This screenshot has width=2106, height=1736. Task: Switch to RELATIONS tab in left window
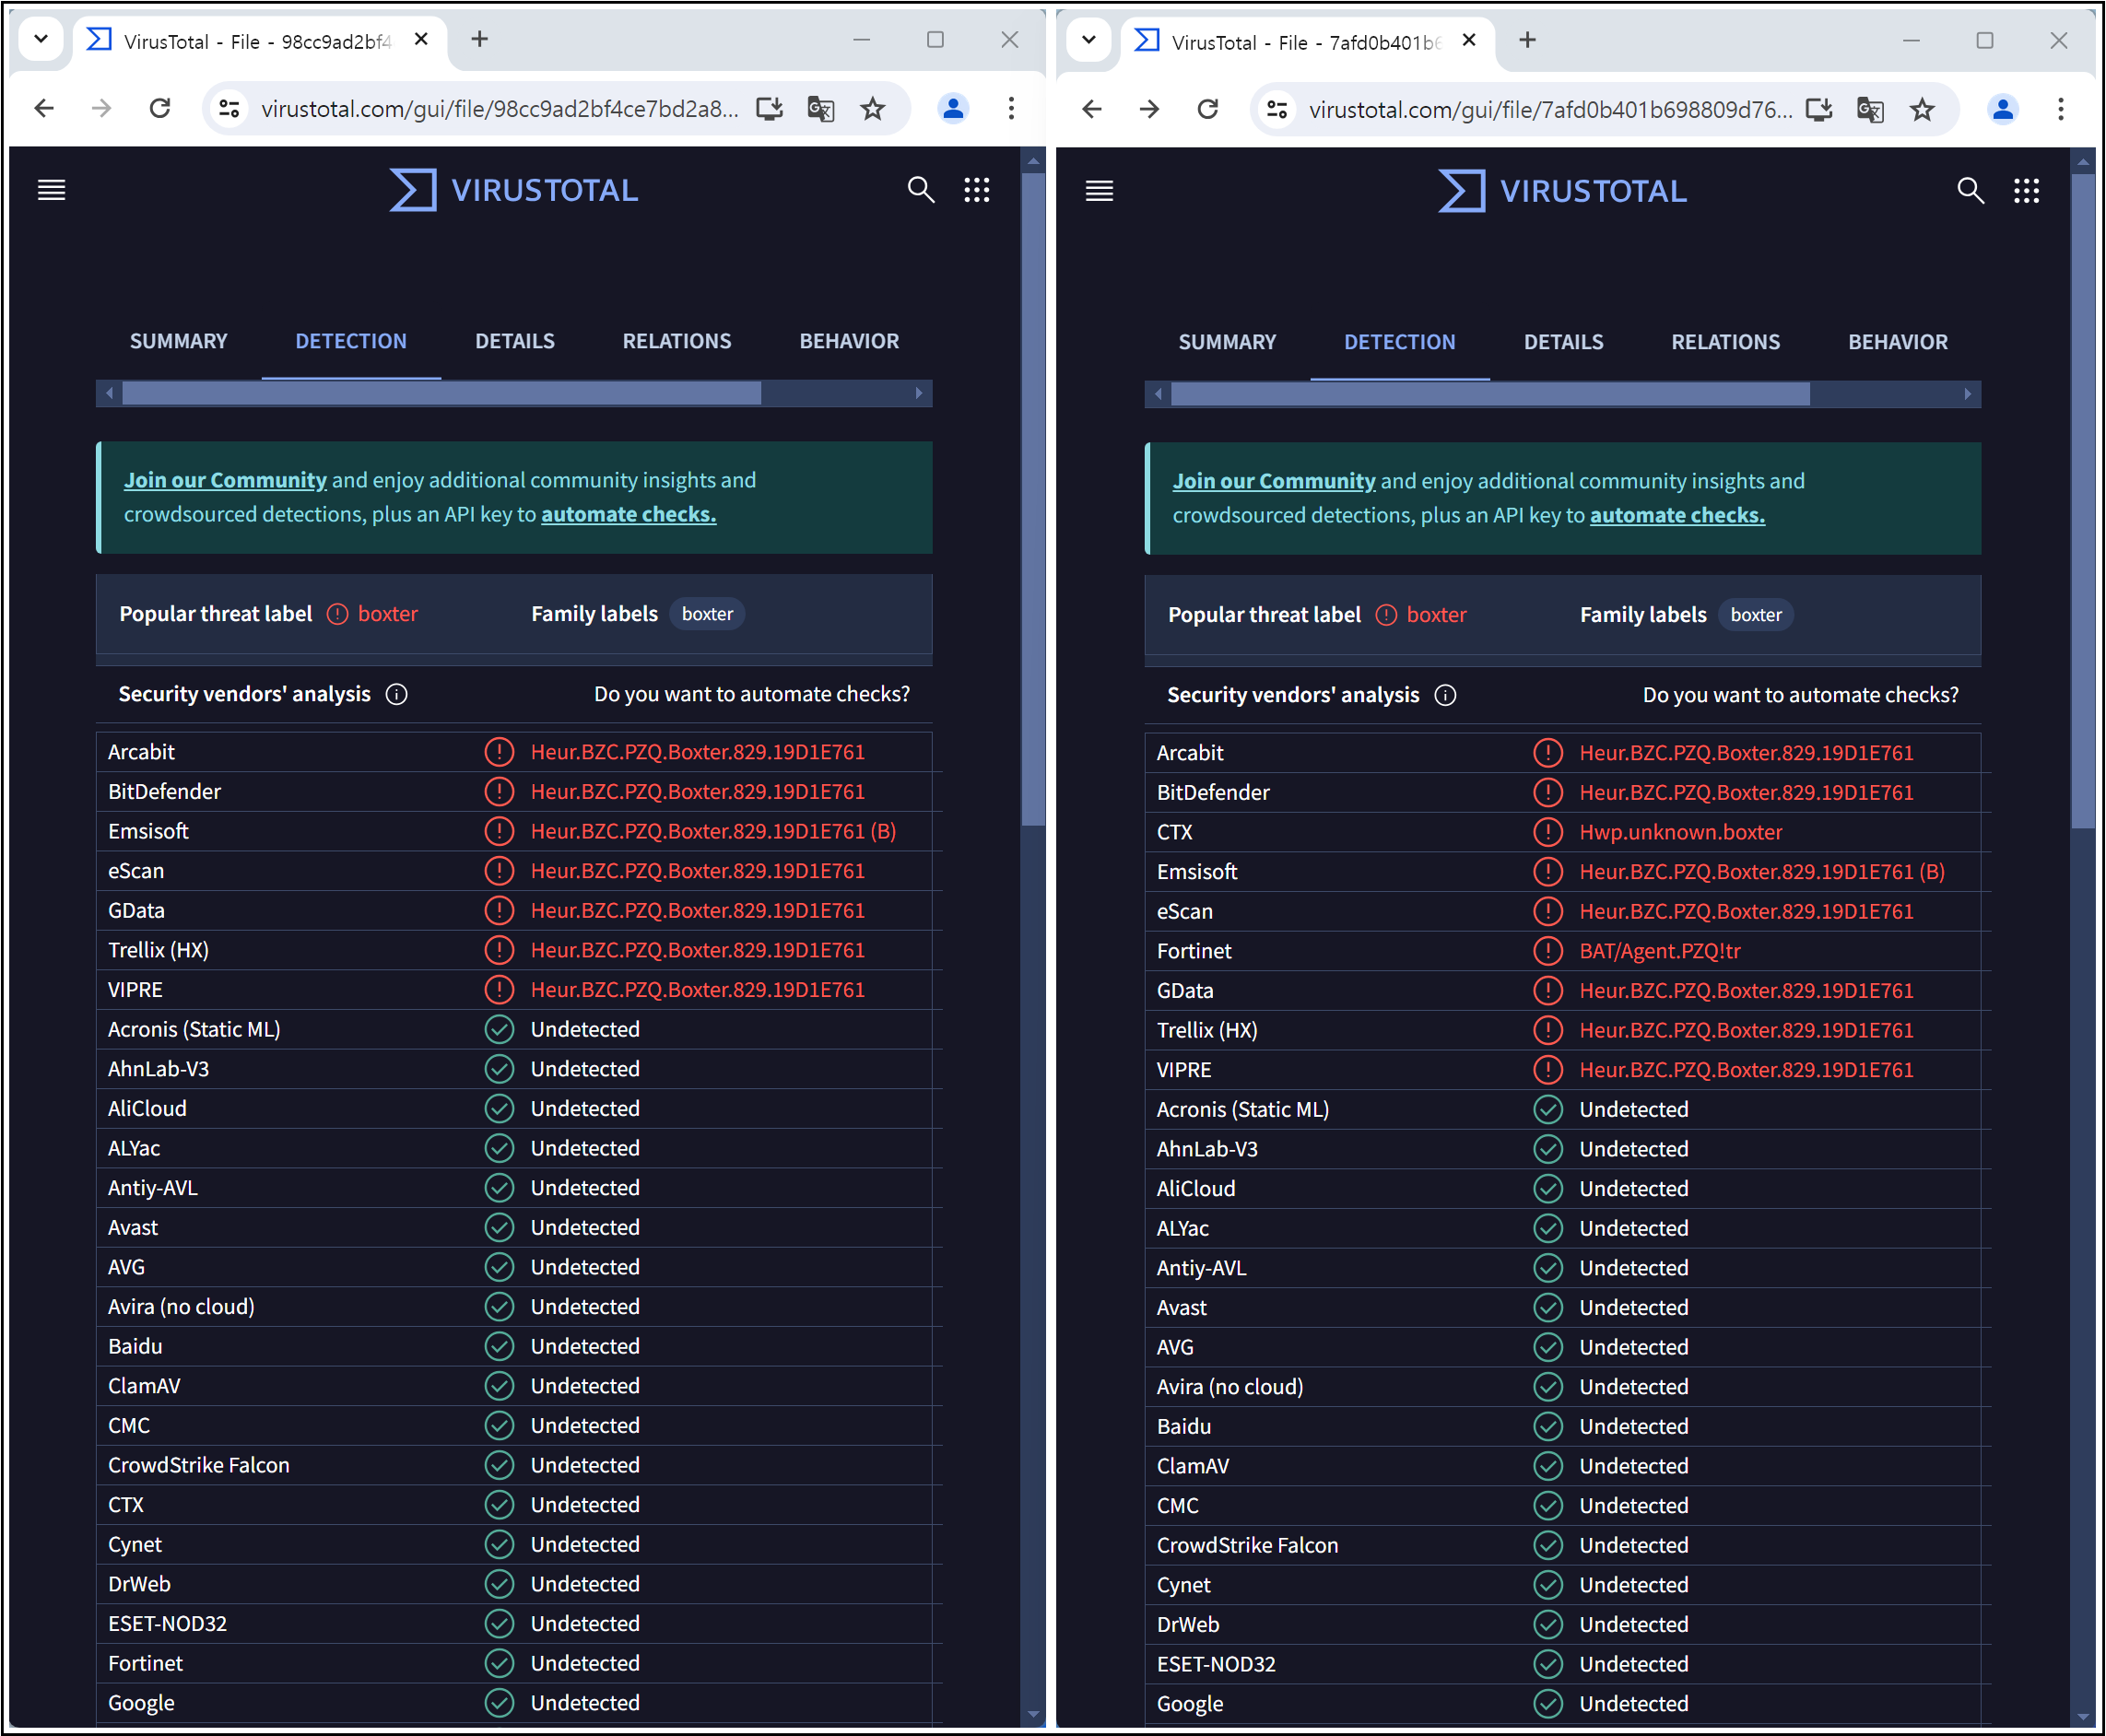[677, 341]
